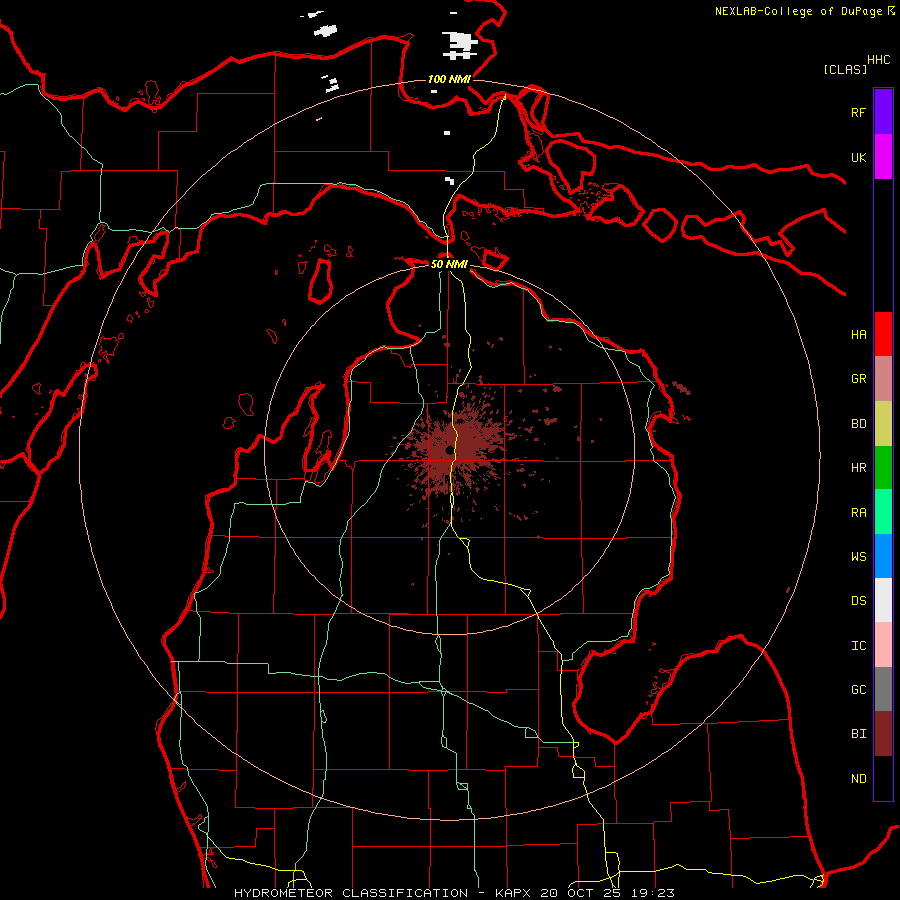
Task: Click the HA red legend swatch
Action: click(883, 334)
